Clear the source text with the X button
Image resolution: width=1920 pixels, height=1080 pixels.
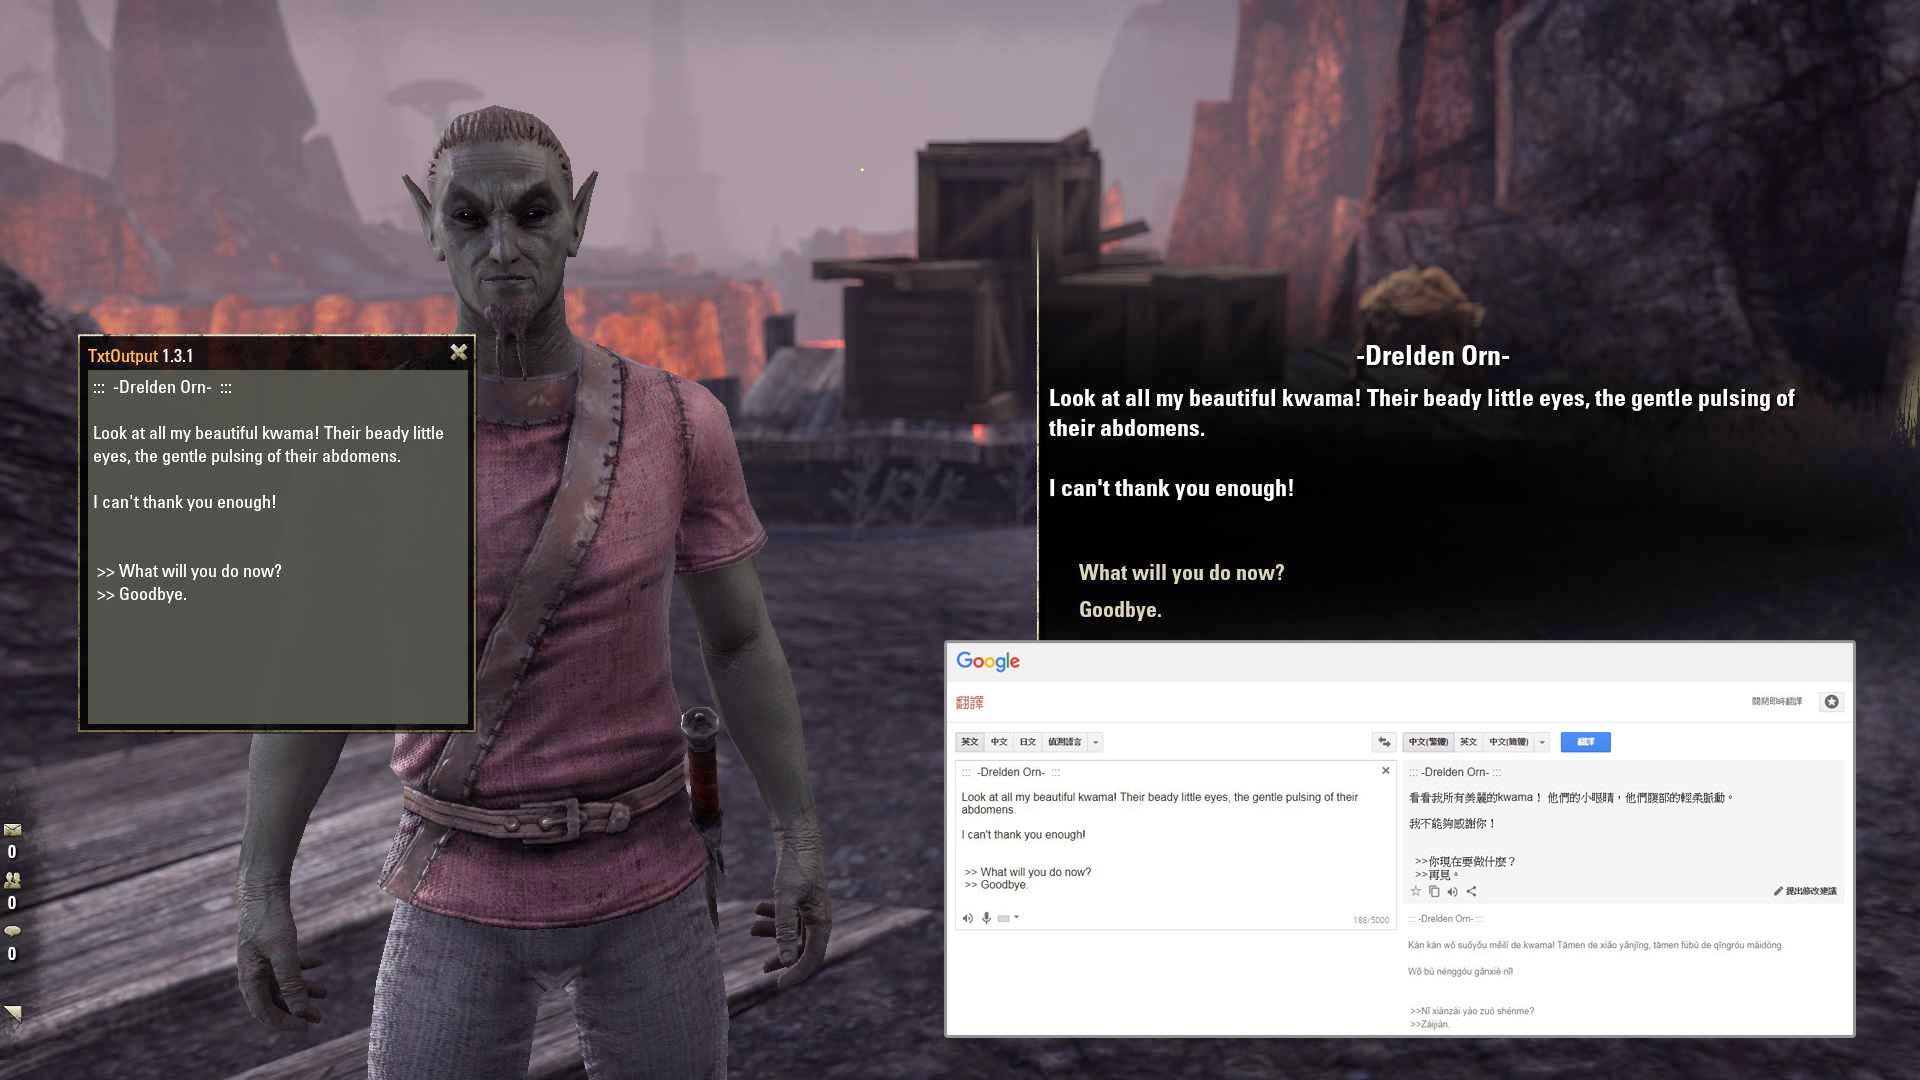(x=1385, y=770)
